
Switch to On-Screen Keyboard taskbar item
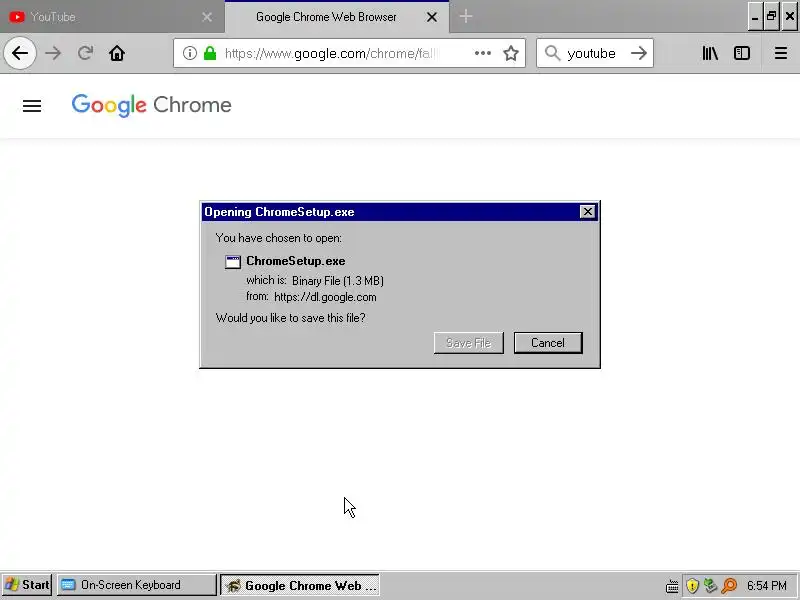(x=137, y=585)
